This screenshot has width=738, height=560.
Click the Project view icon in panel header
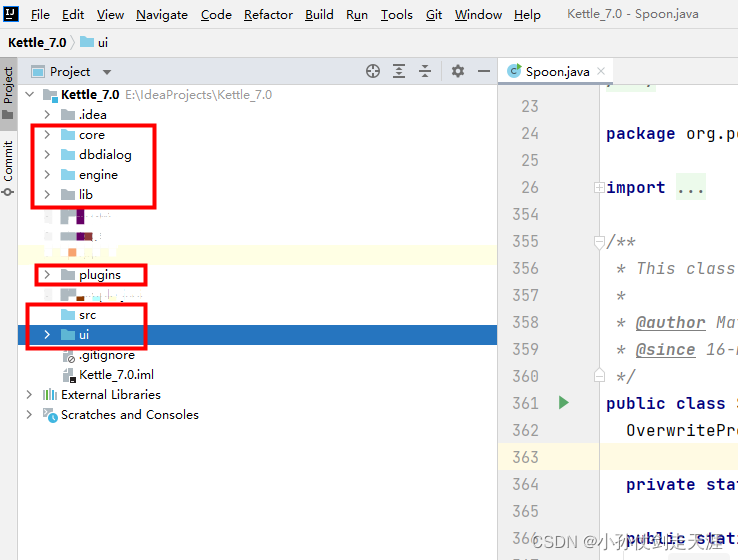tap(38, 72)
